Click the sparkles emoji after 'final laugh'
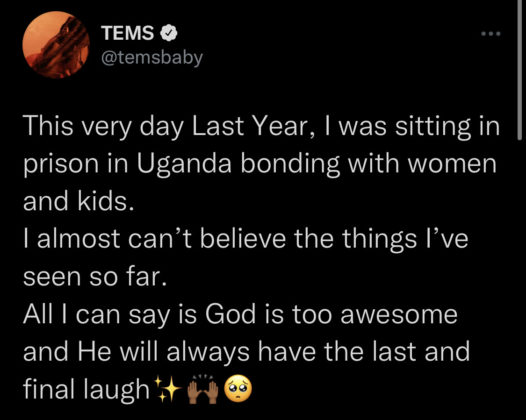Image resolution: width=526 pixels, height=420 pixels. click(x=167, y=390)
